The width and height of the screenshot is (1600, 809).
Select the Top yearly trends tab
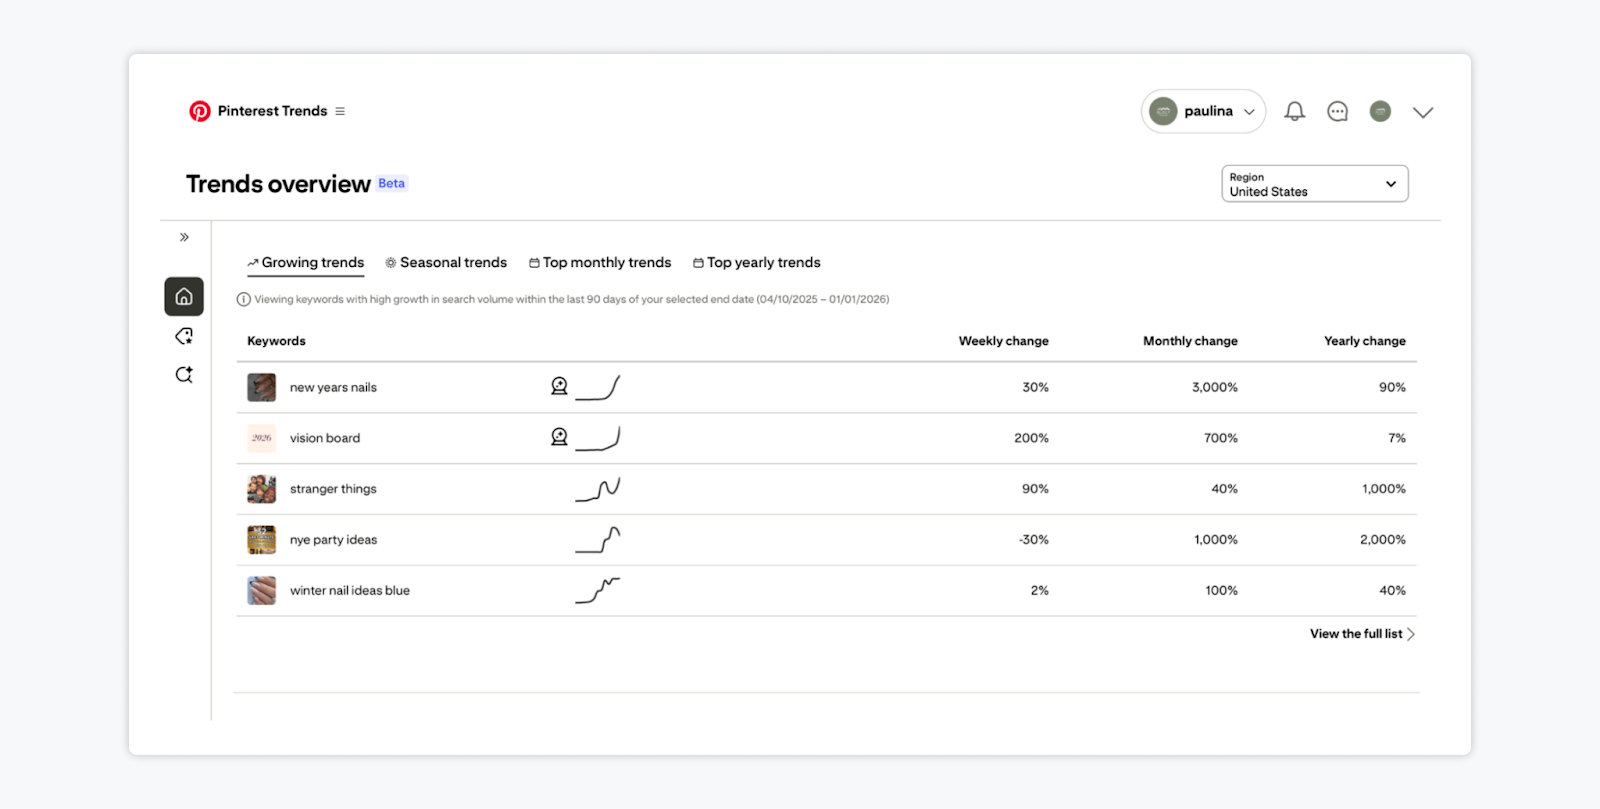pos(757,262)
